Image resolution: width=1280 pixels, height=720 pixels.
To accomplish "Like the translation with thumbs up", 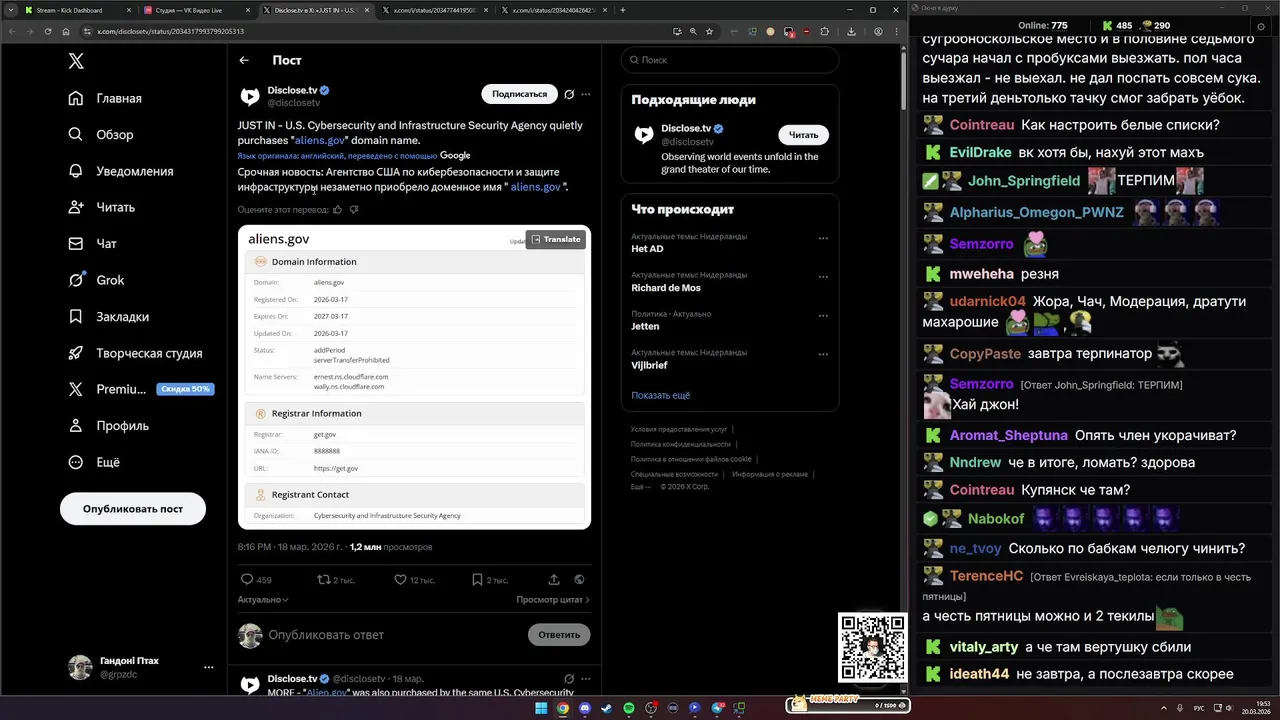I will pyautogui.click(x=337, y=210).
